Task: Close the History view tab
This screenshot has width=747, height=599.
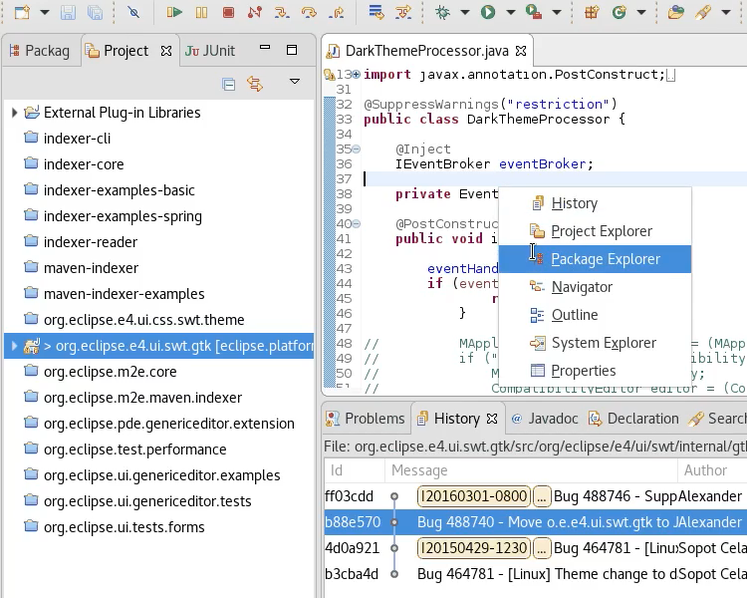Action: click(x=492, y=418)
